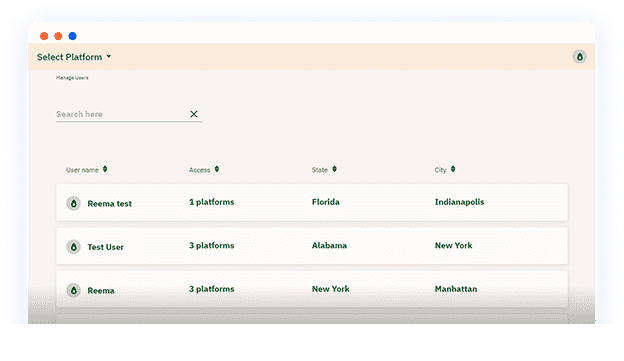Click the Select Platform caret arrow
Viewport: 624px width, 361px height.
[x=109, y=57]
